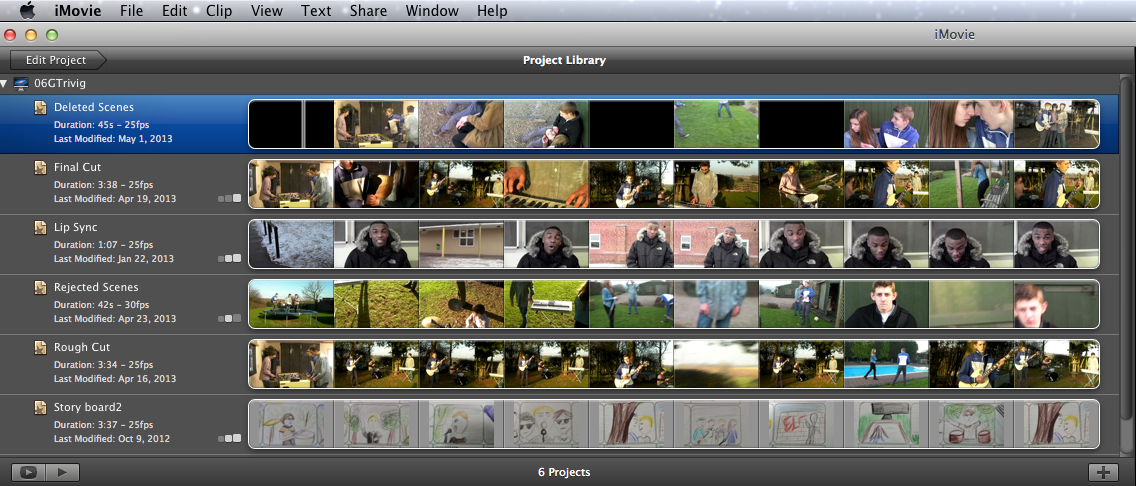Open the Edit menu
Image resolution: width=1136 pixels, height=486 pixels.
click(x=175, y=11)
